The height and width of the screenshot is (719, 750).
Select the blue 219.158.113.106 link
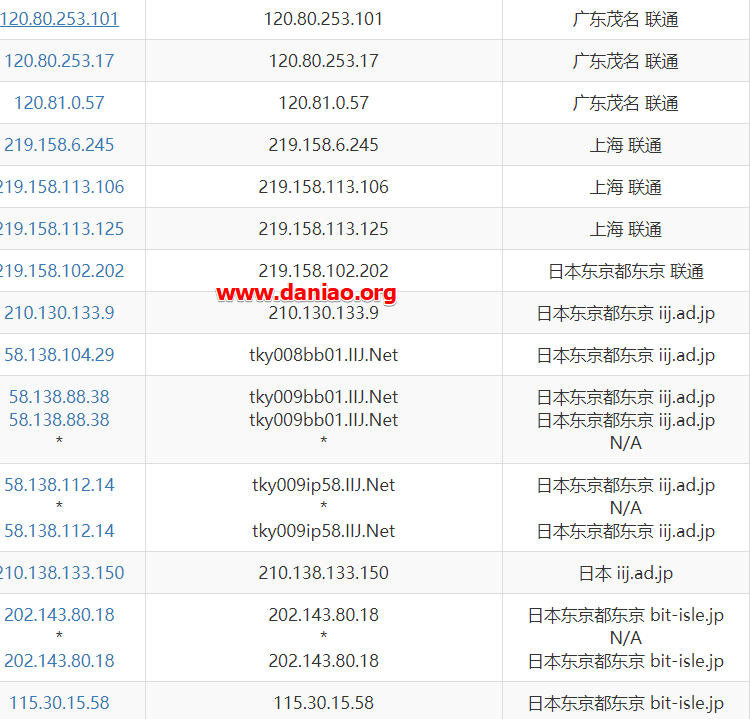pos(61,187)
